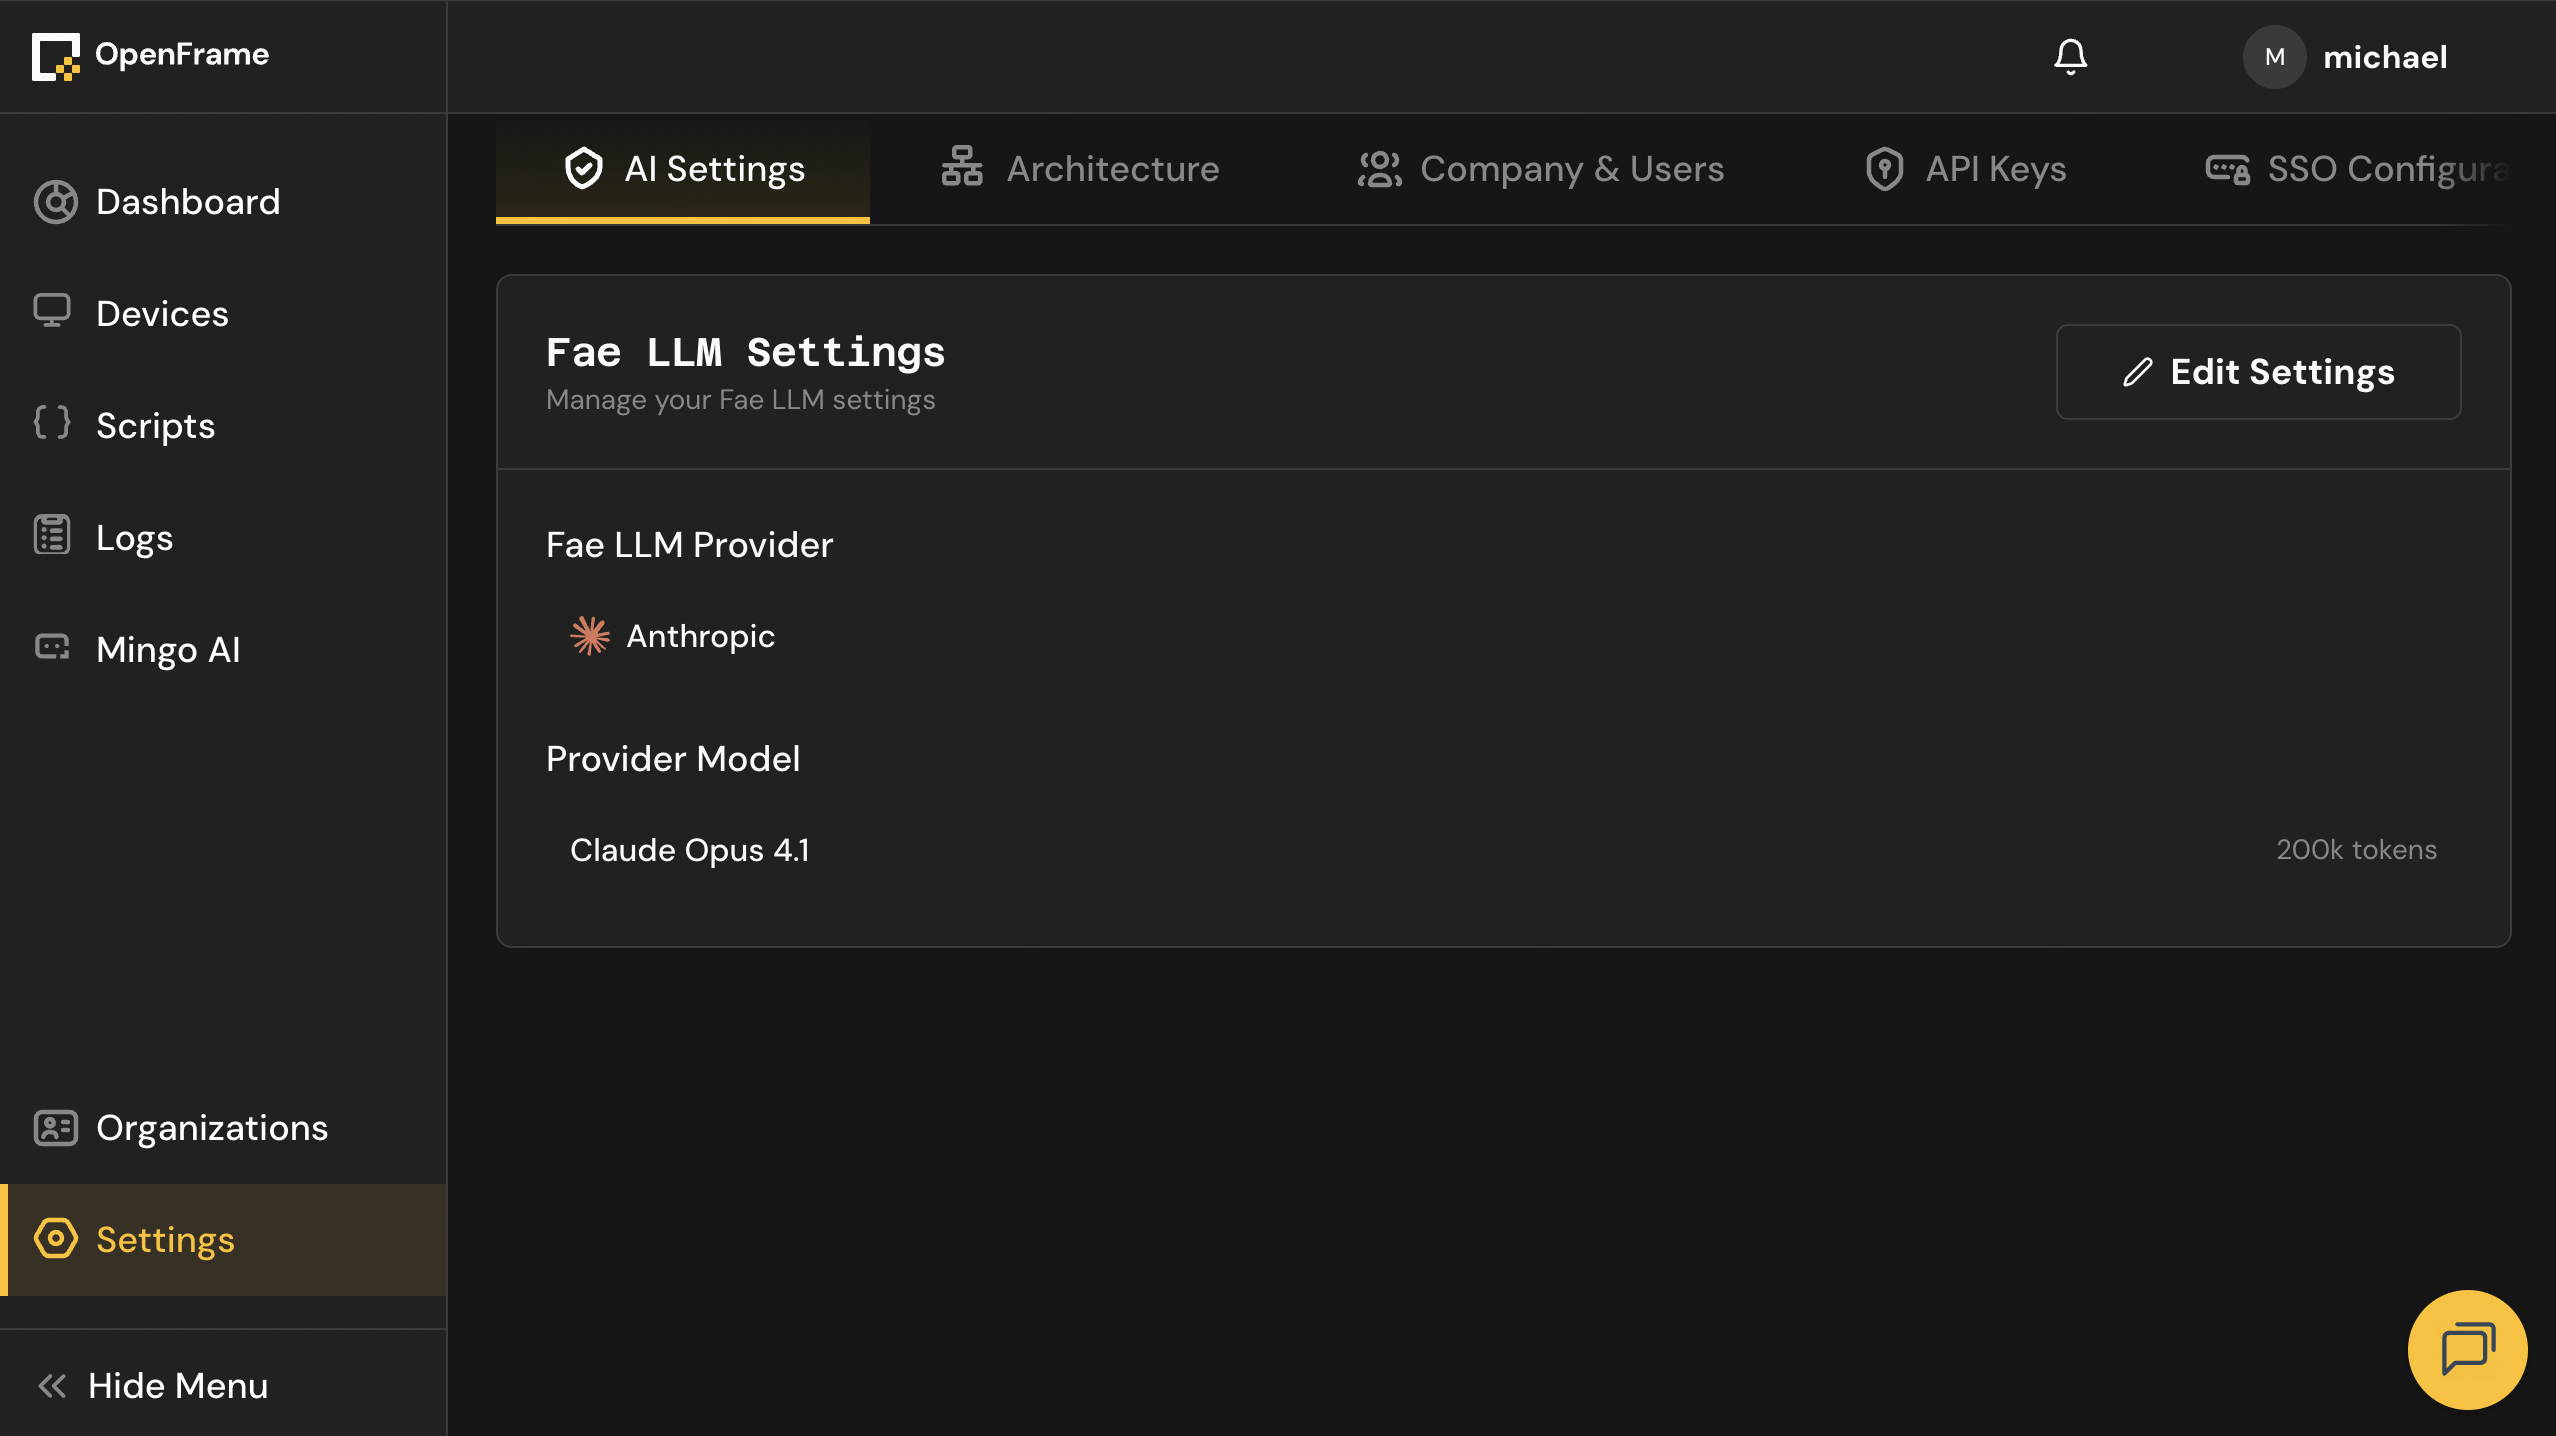
Task: Click the michael username label
Action: (2385, 58)
